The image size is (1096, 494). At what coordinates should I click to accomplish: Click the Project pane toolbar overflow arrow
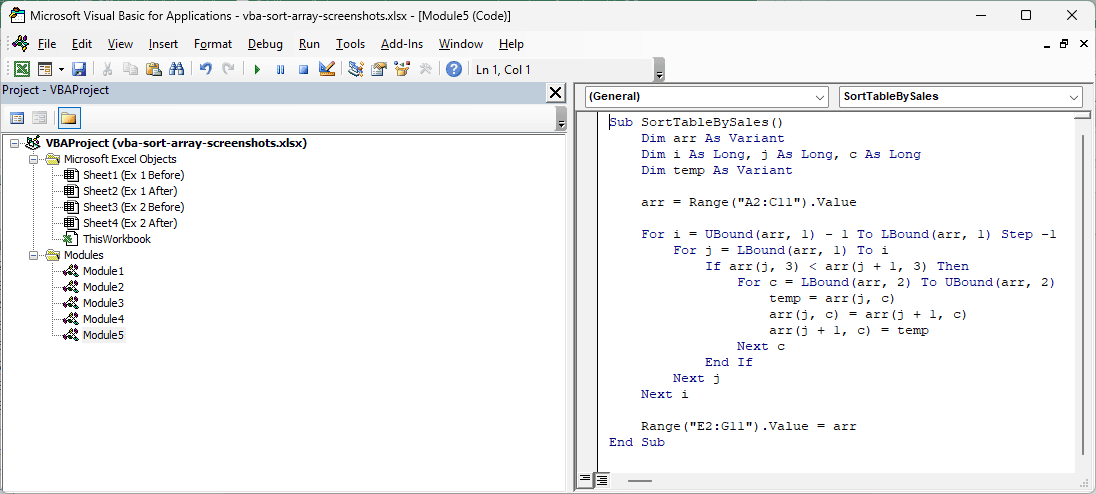click(561, 121)
